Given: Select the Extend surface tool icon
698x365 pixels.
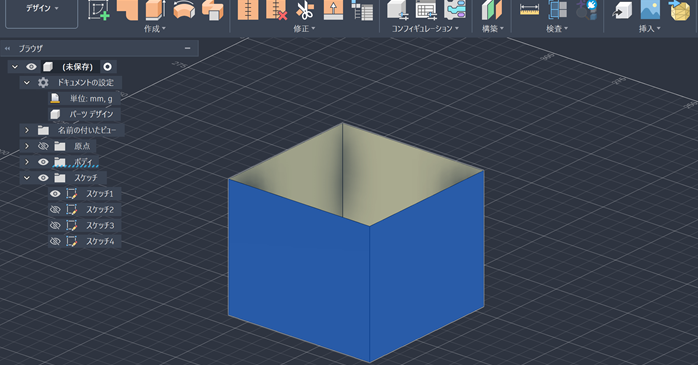Looking at the screenshot, I should pos(333,10).
